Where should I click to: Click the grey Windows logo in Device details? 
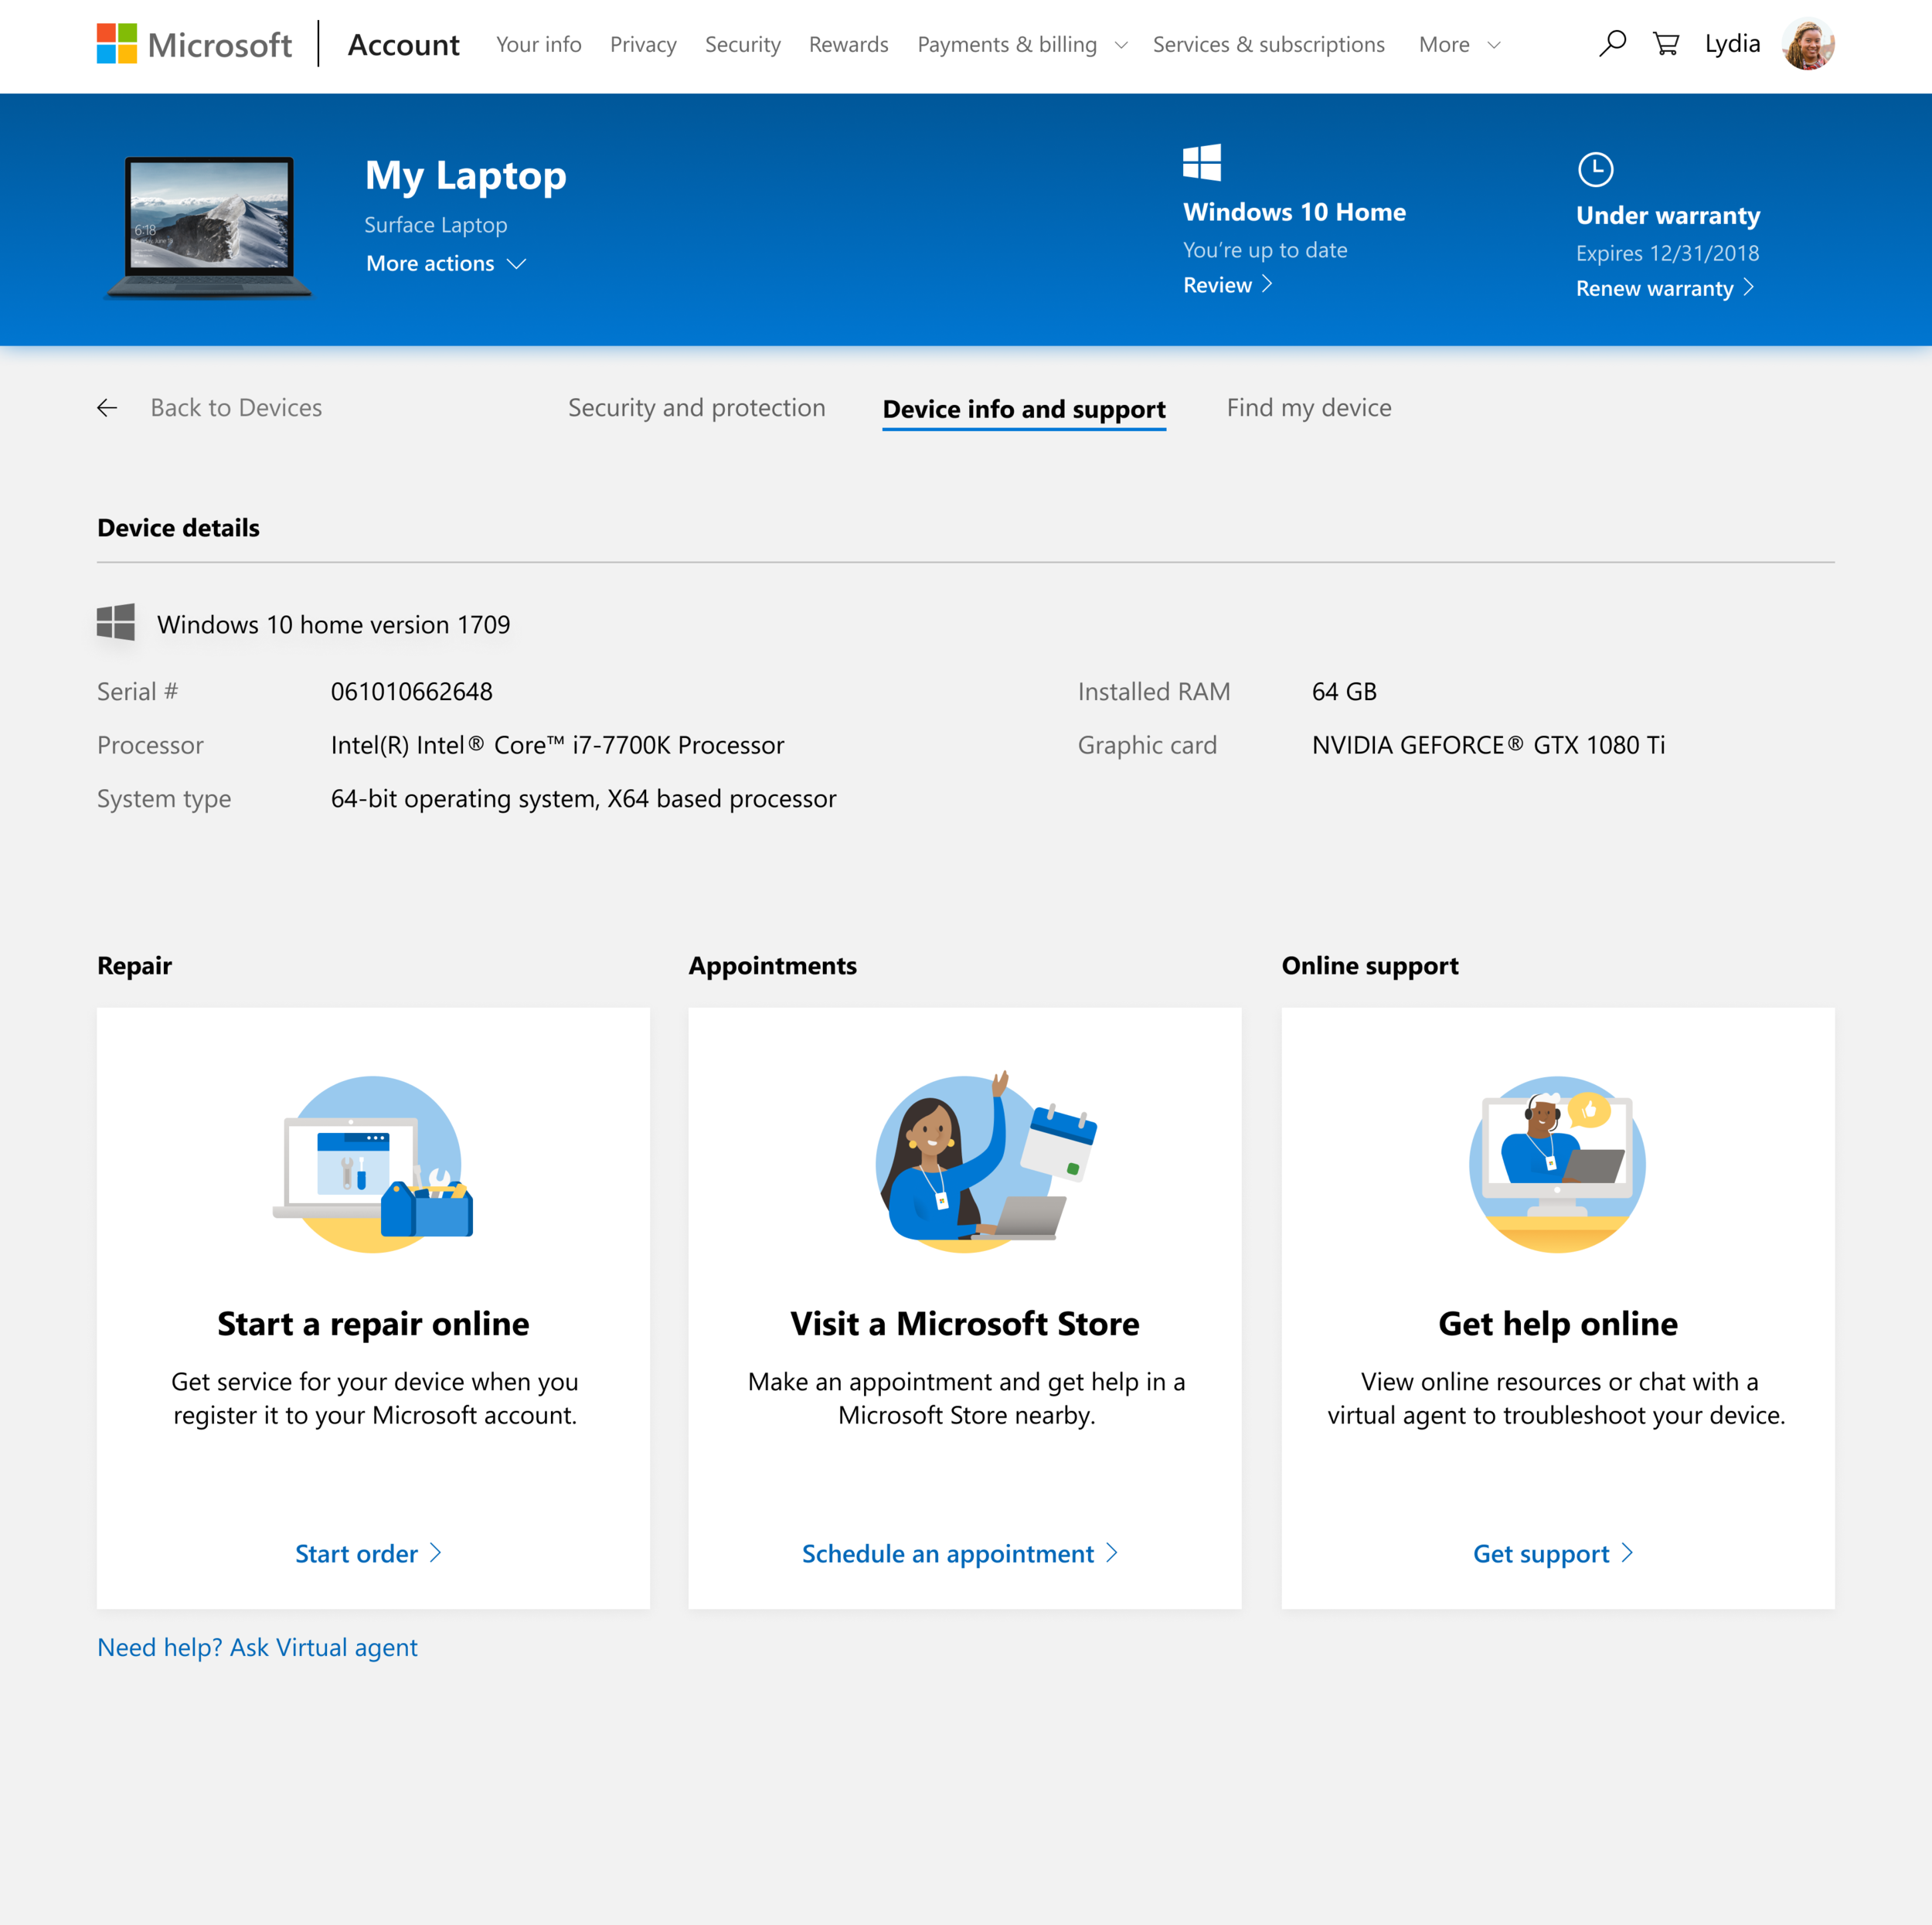tap(116, 622)
